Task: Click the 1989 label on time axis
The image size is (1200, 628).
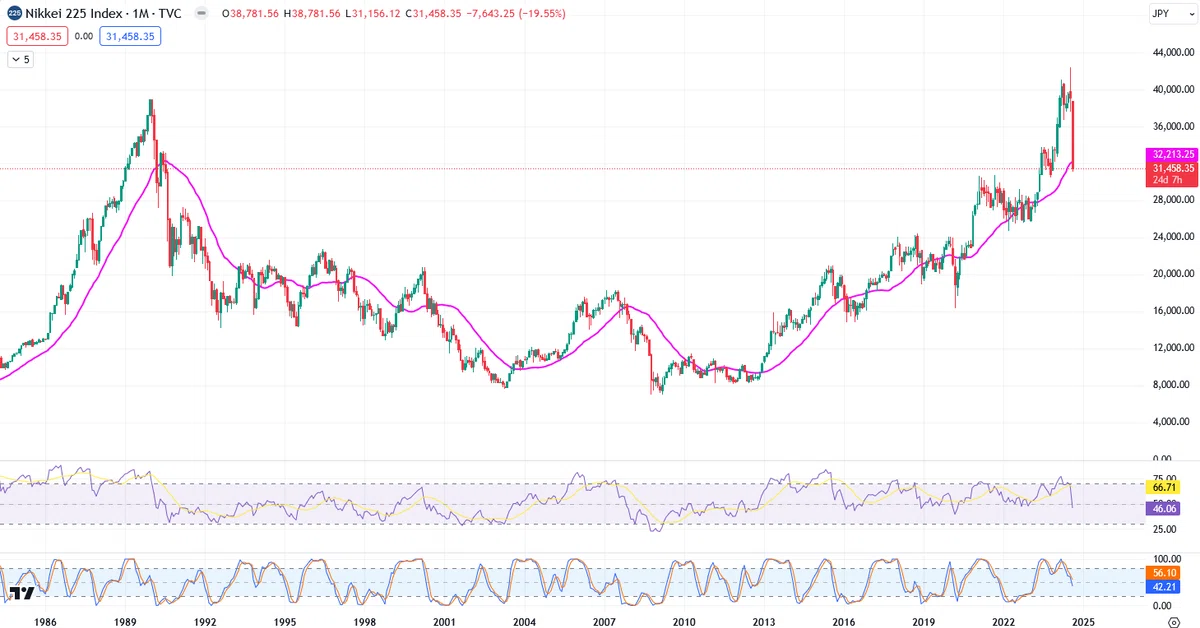Action: click(125, 621)
